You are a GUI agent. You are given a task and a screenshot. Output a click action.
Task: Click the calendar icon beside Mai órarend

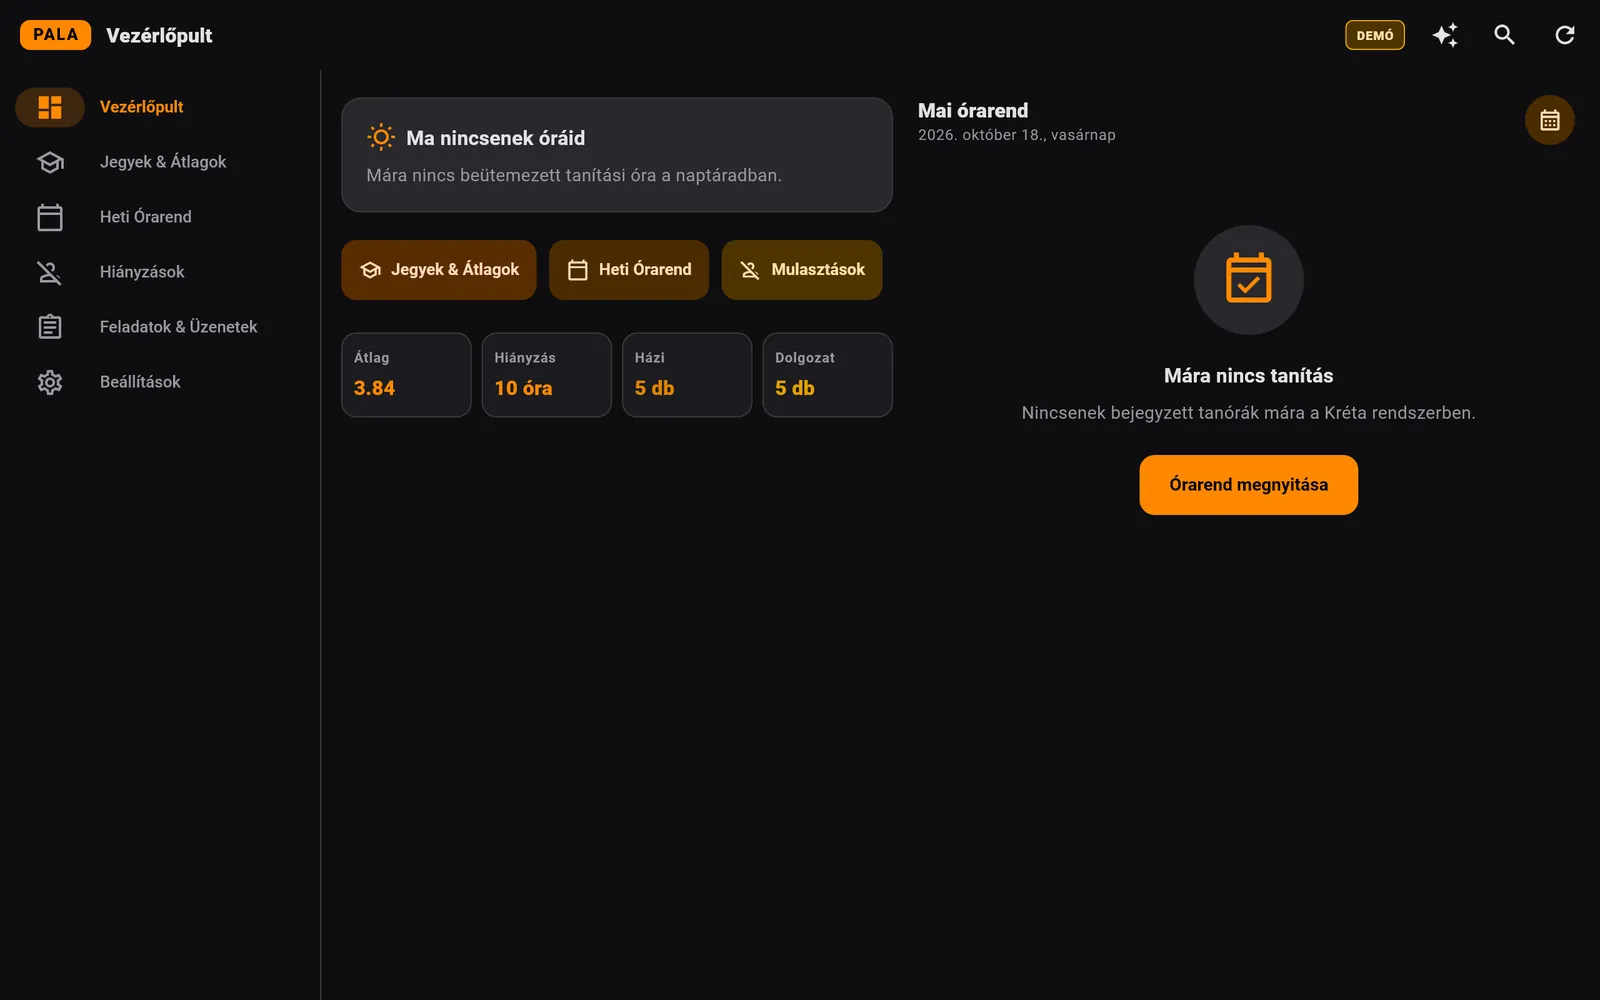[1550, 120]
